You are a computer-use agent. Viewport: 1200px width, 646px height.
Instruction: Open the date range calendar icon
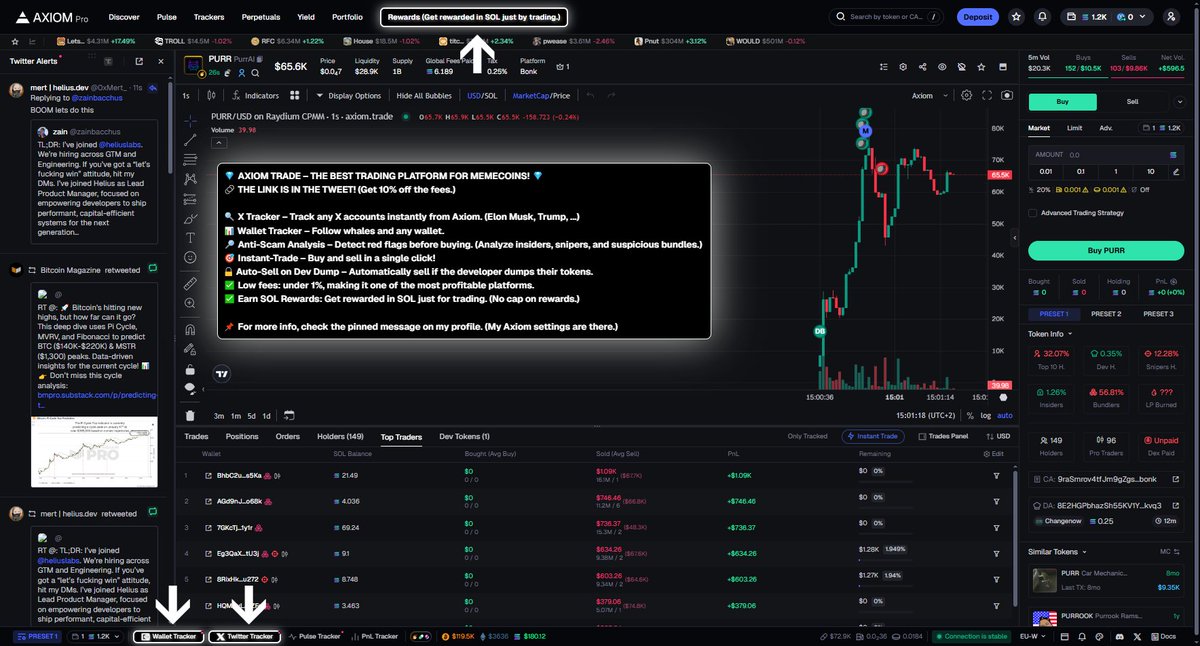tap(289, 415)
